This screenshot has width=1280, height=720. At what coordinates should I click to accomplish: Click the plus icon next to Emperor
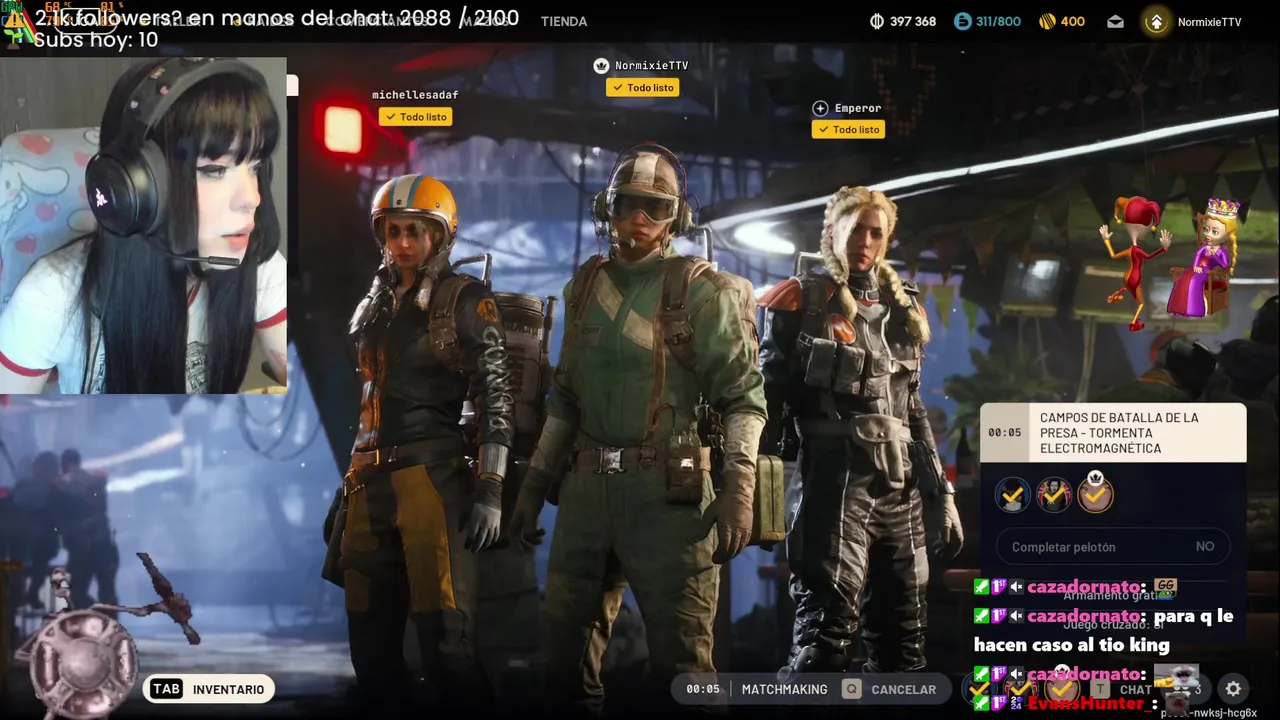pos(820,108)
